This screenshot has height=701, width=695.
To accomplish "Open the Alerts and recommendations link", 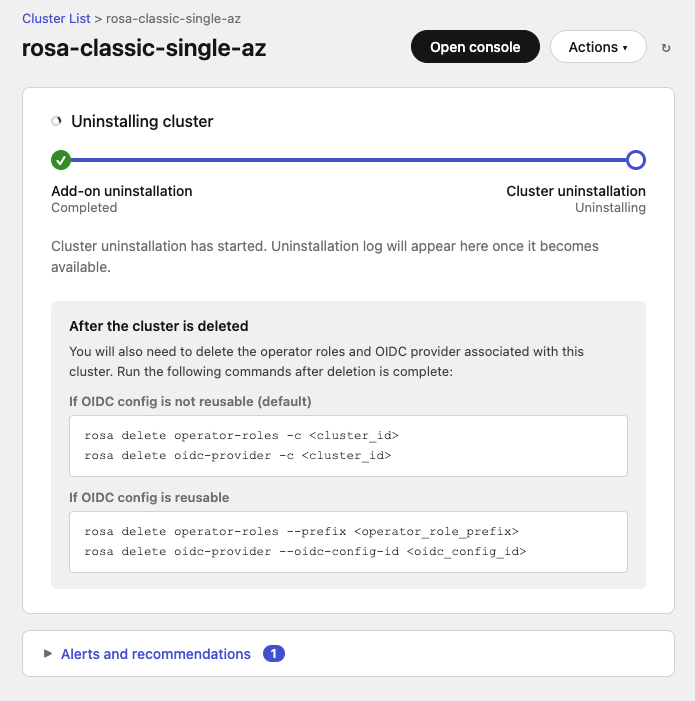I will point(156,654).
